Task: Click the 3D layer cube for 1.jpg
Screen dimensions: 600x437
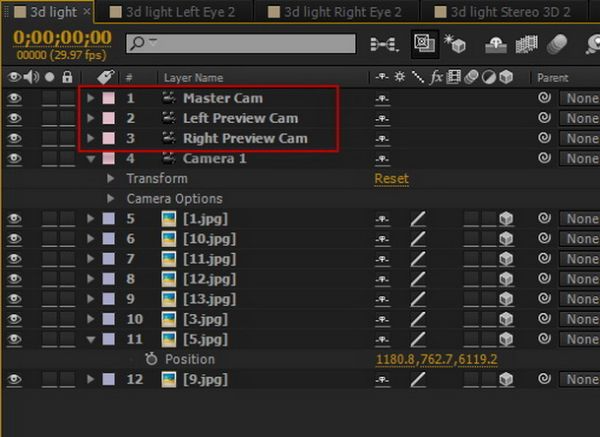Action: (506, 218)
